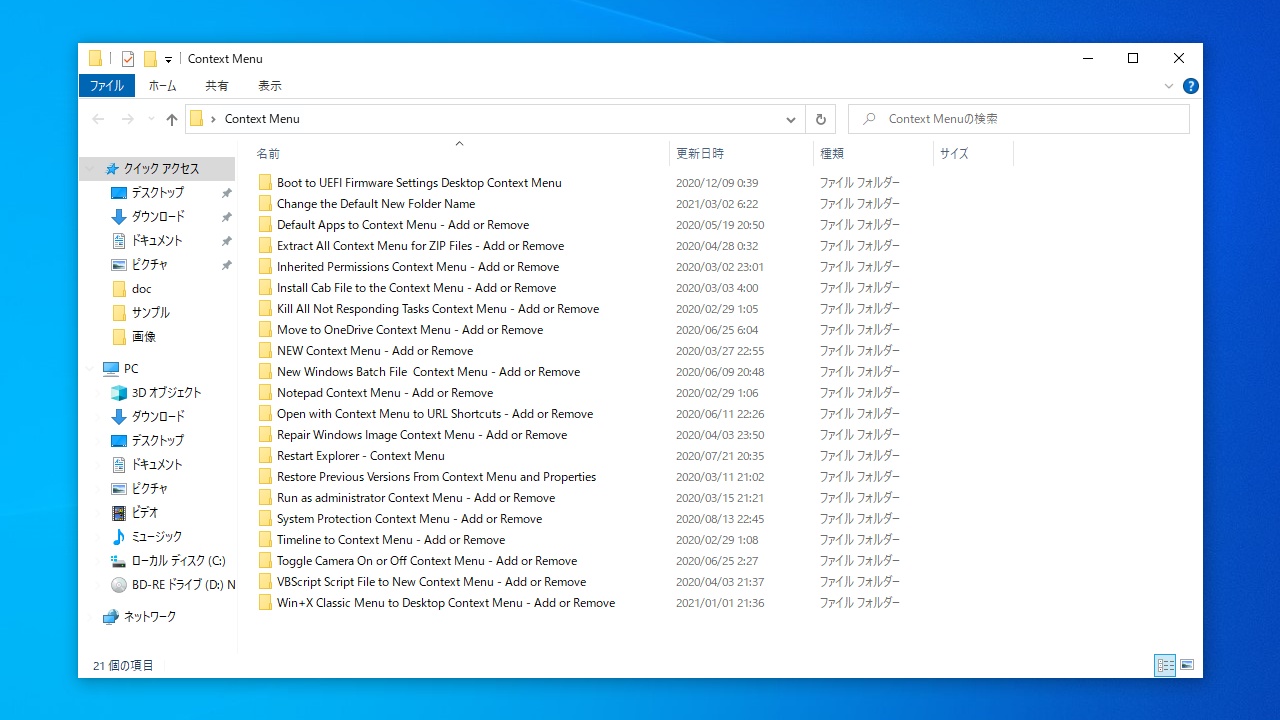Image resolution: width=1280 pixels, height=720 pixels.
Task: Click folder icon of Restart Explorer
Action: [x=265, y=456]
